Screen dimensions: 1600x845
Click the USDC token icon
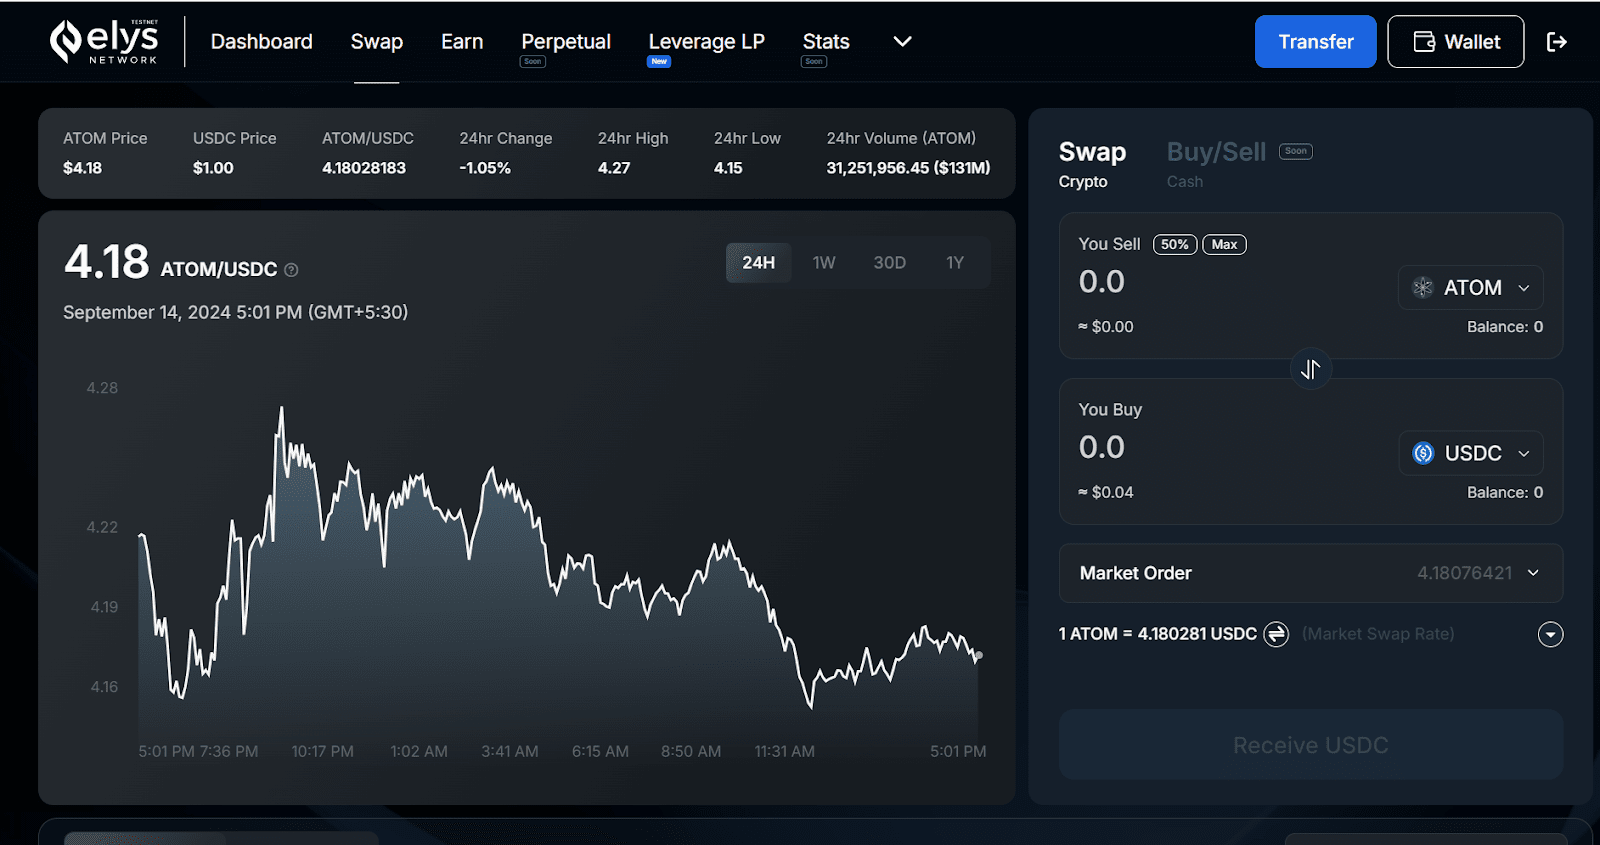[x=1422, y=453]
